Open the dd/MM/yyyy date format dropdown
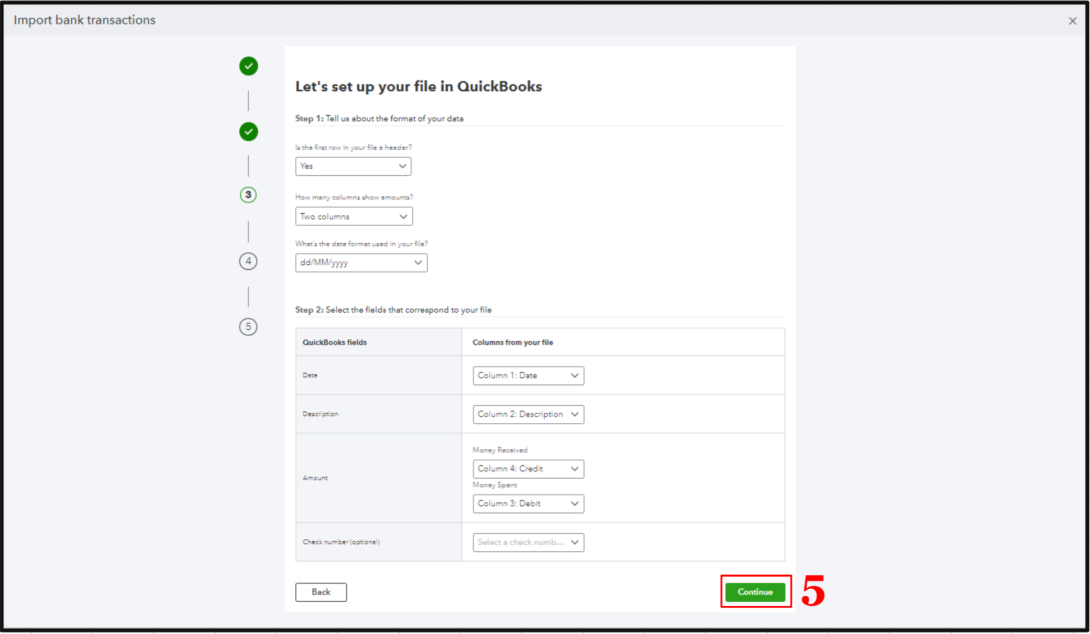This screenshot has width=1090, height=634. pos(361,262)
